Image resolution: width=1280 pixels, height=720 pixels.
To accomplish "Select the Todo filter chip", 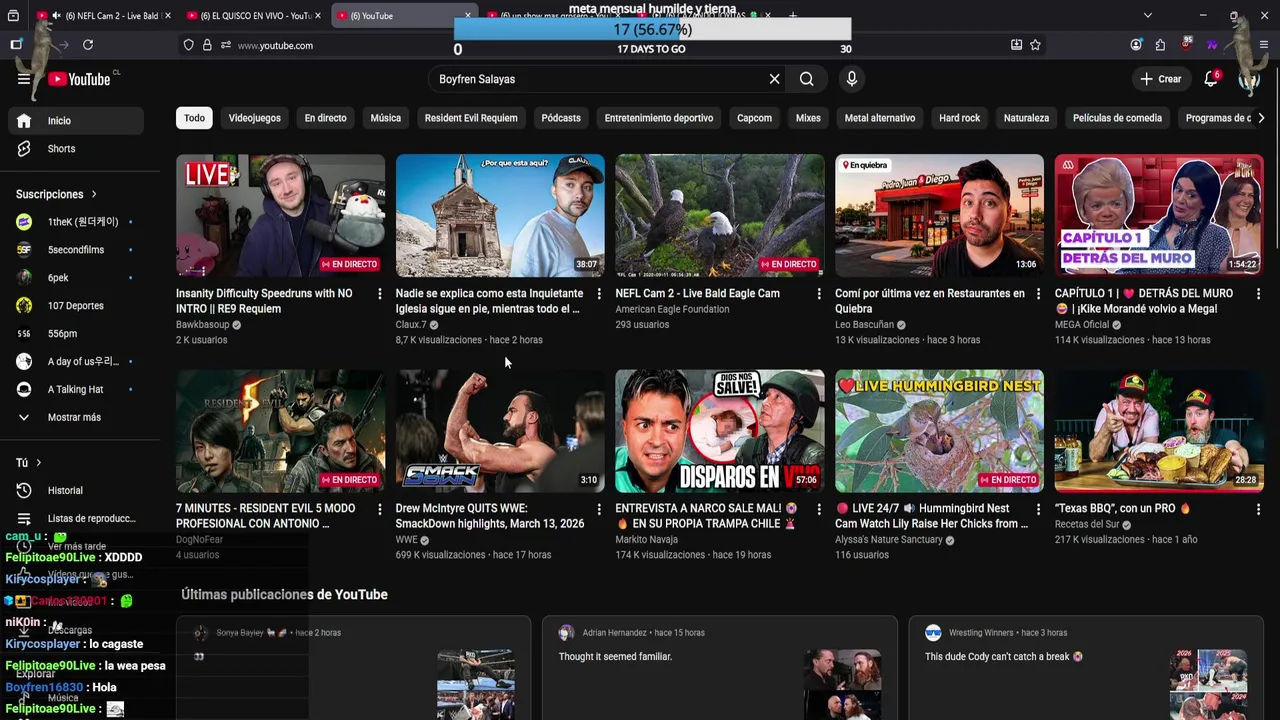I will [x=194, y=118].
